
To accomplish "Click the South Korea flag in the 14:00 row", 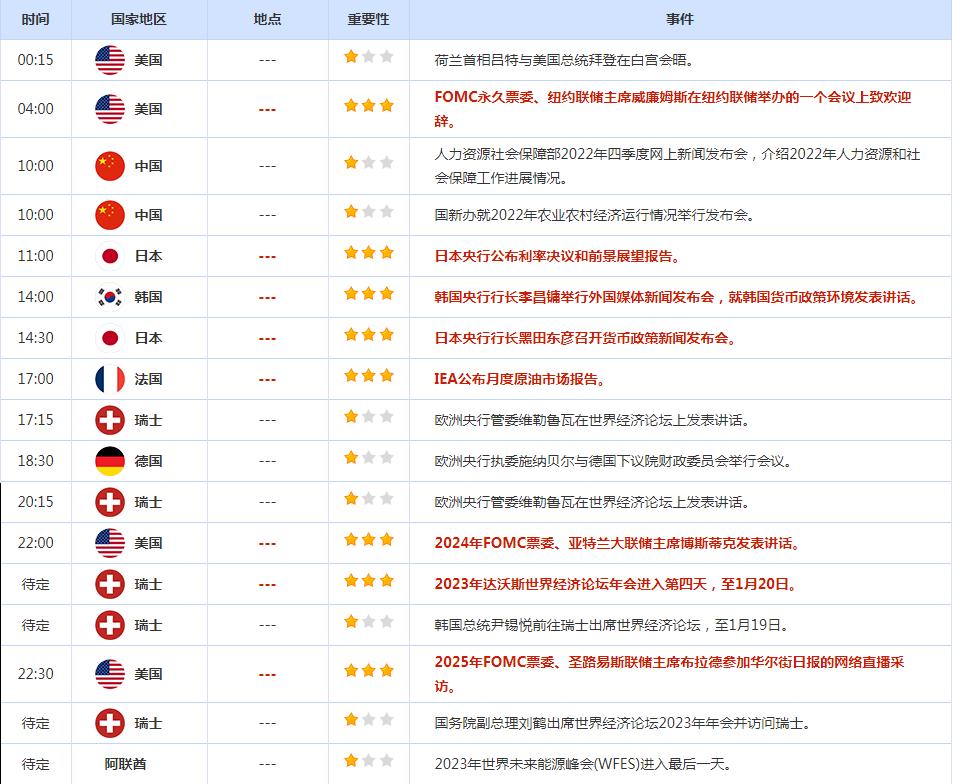I will (107, 297).
